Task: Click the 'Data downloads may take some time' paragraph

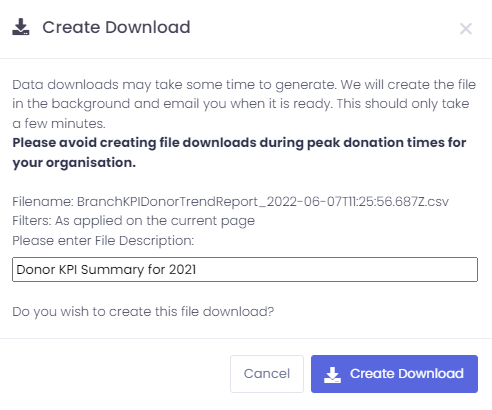Action: [244, 104]
